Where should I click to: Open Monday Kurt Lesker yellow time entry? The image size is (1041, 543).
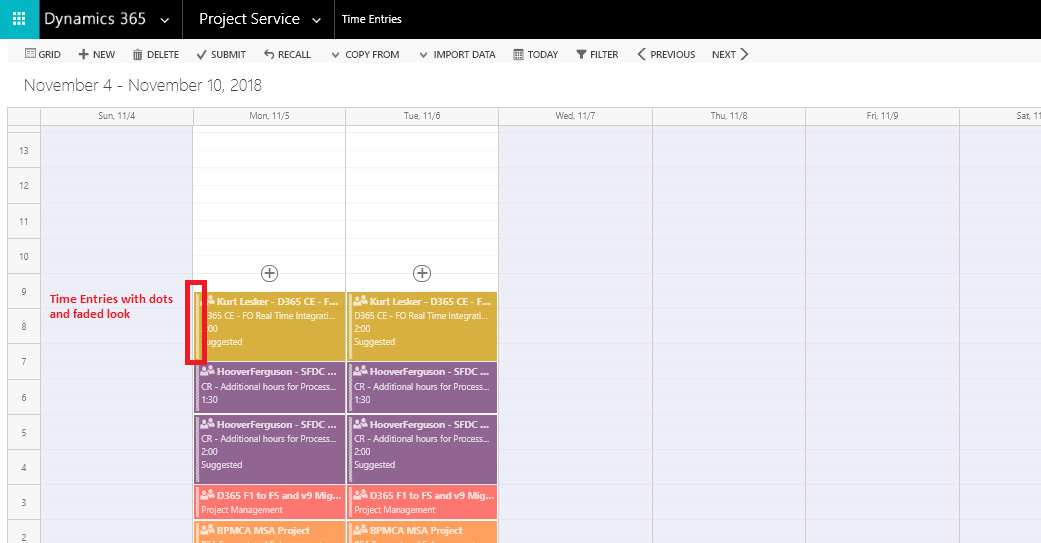coord(270,326)
